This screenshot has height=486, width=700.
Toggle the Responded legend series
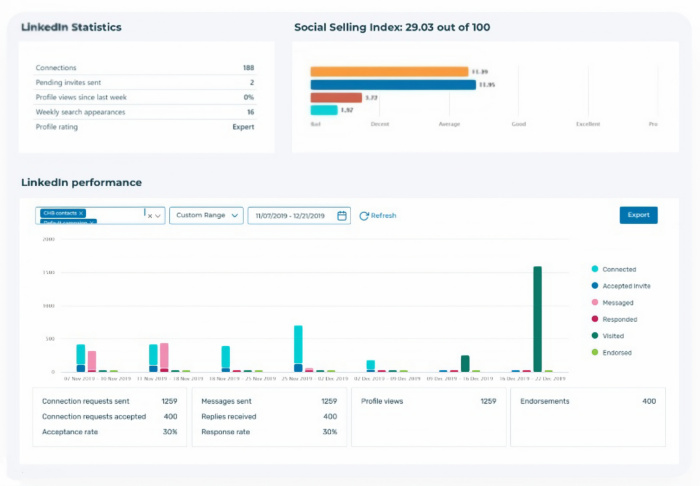[596, 319]
